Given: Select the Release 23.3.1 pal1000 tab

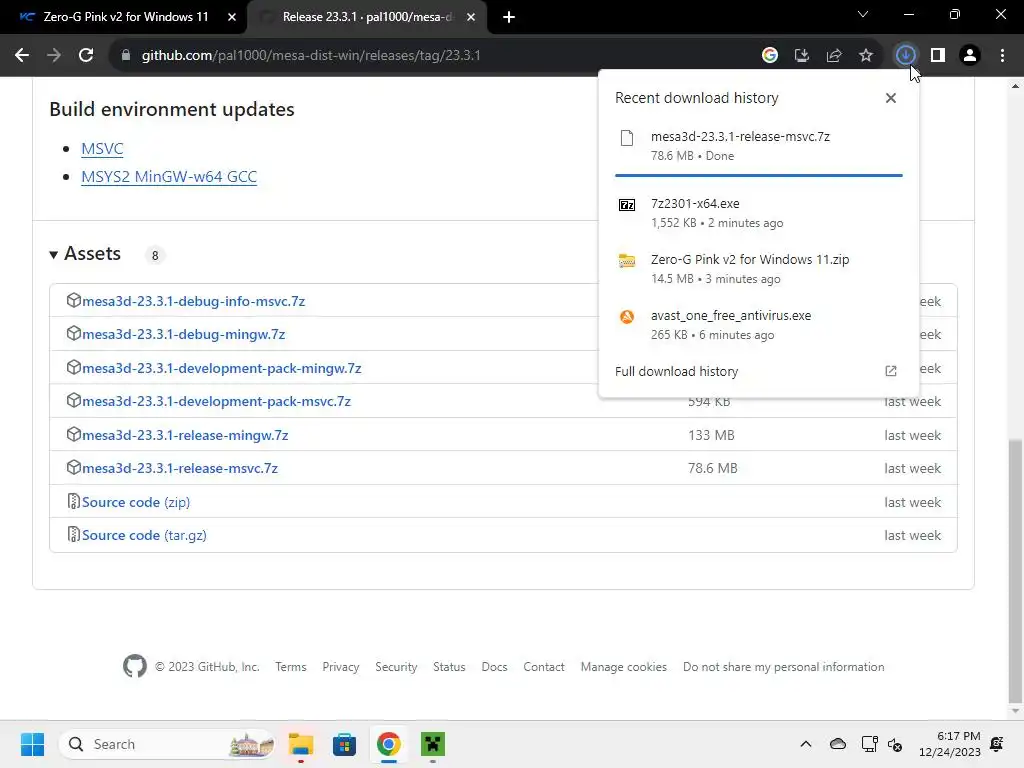Looking at the screenshot, I should tap(367, 17).
